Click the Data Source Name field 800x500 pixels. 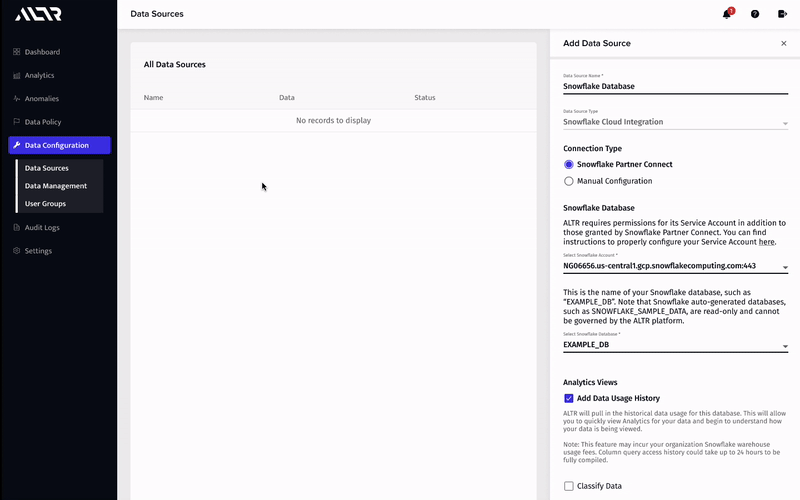pos(676,86)
